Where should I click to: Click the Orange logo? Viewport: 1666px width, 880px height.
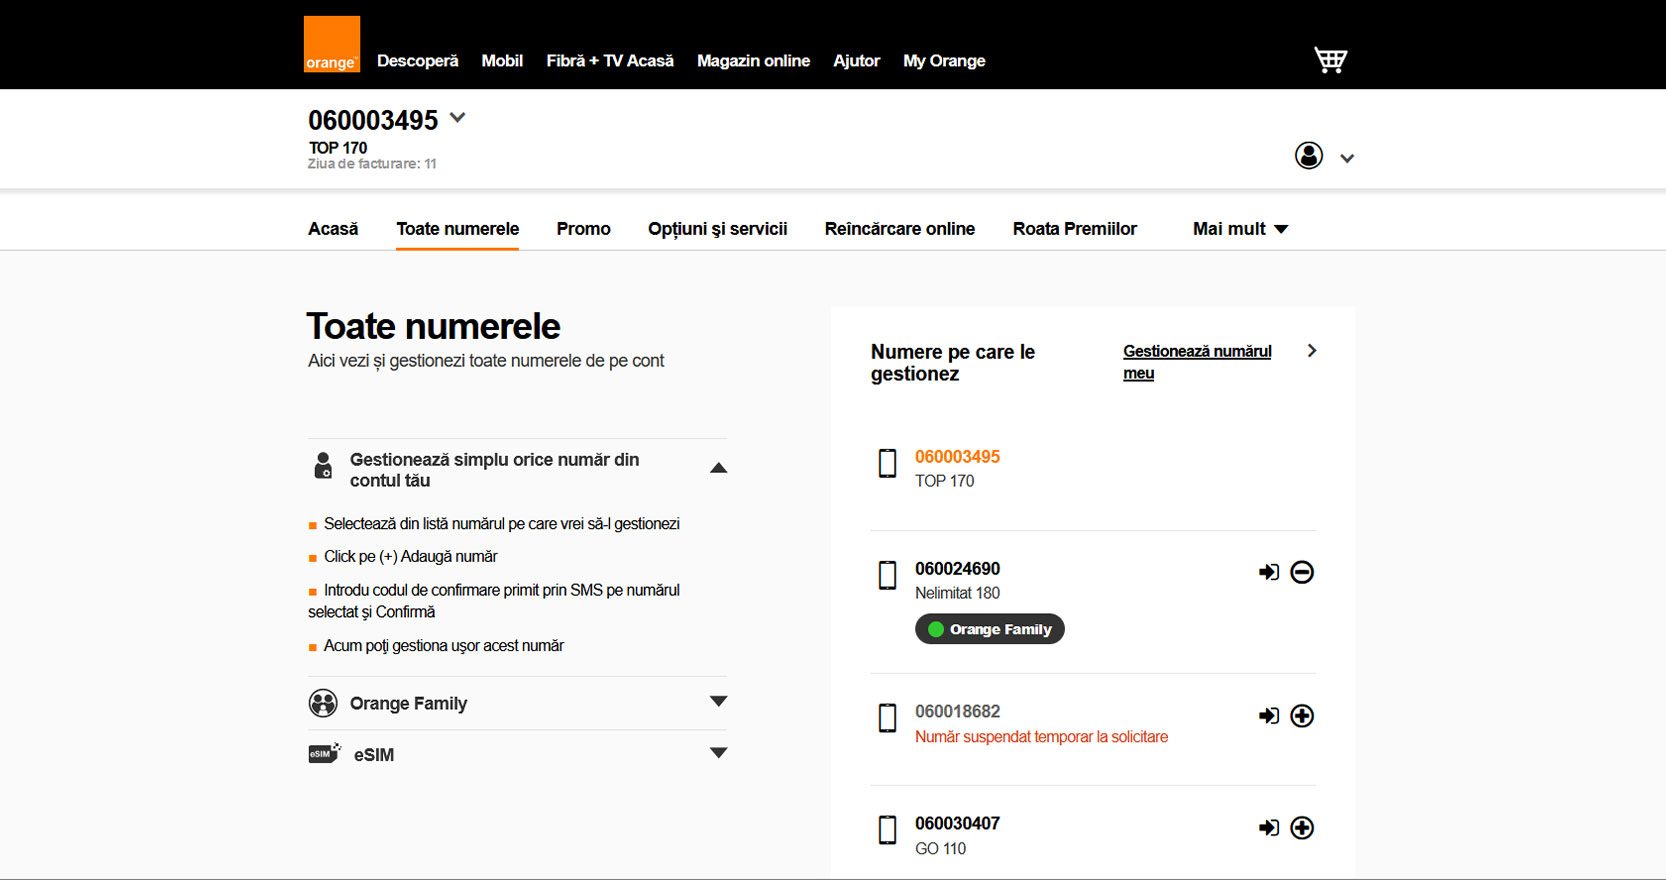pyautogui.click(x=331, y=45)
